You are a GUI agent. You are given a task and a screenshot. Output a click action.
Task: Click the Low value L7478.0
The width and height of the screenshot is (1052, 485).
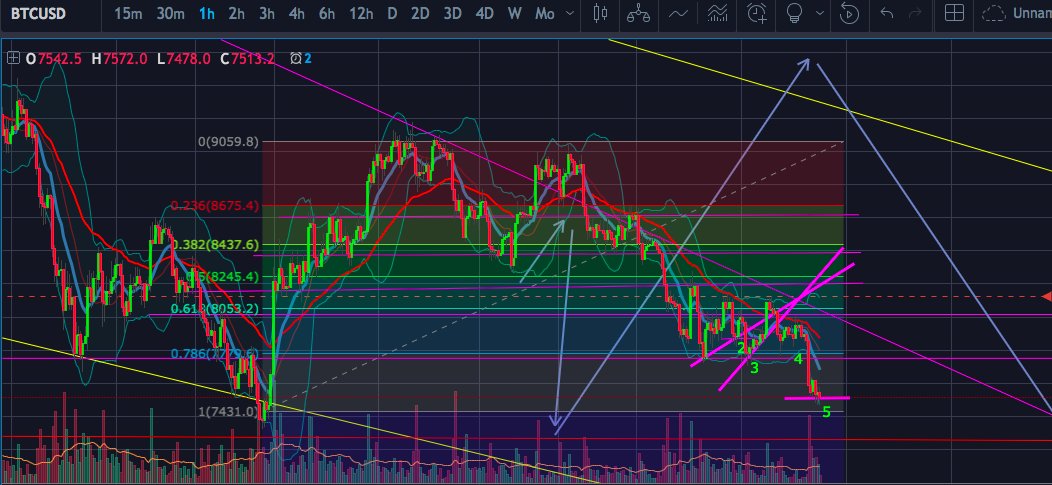click(x=184, y=58)
